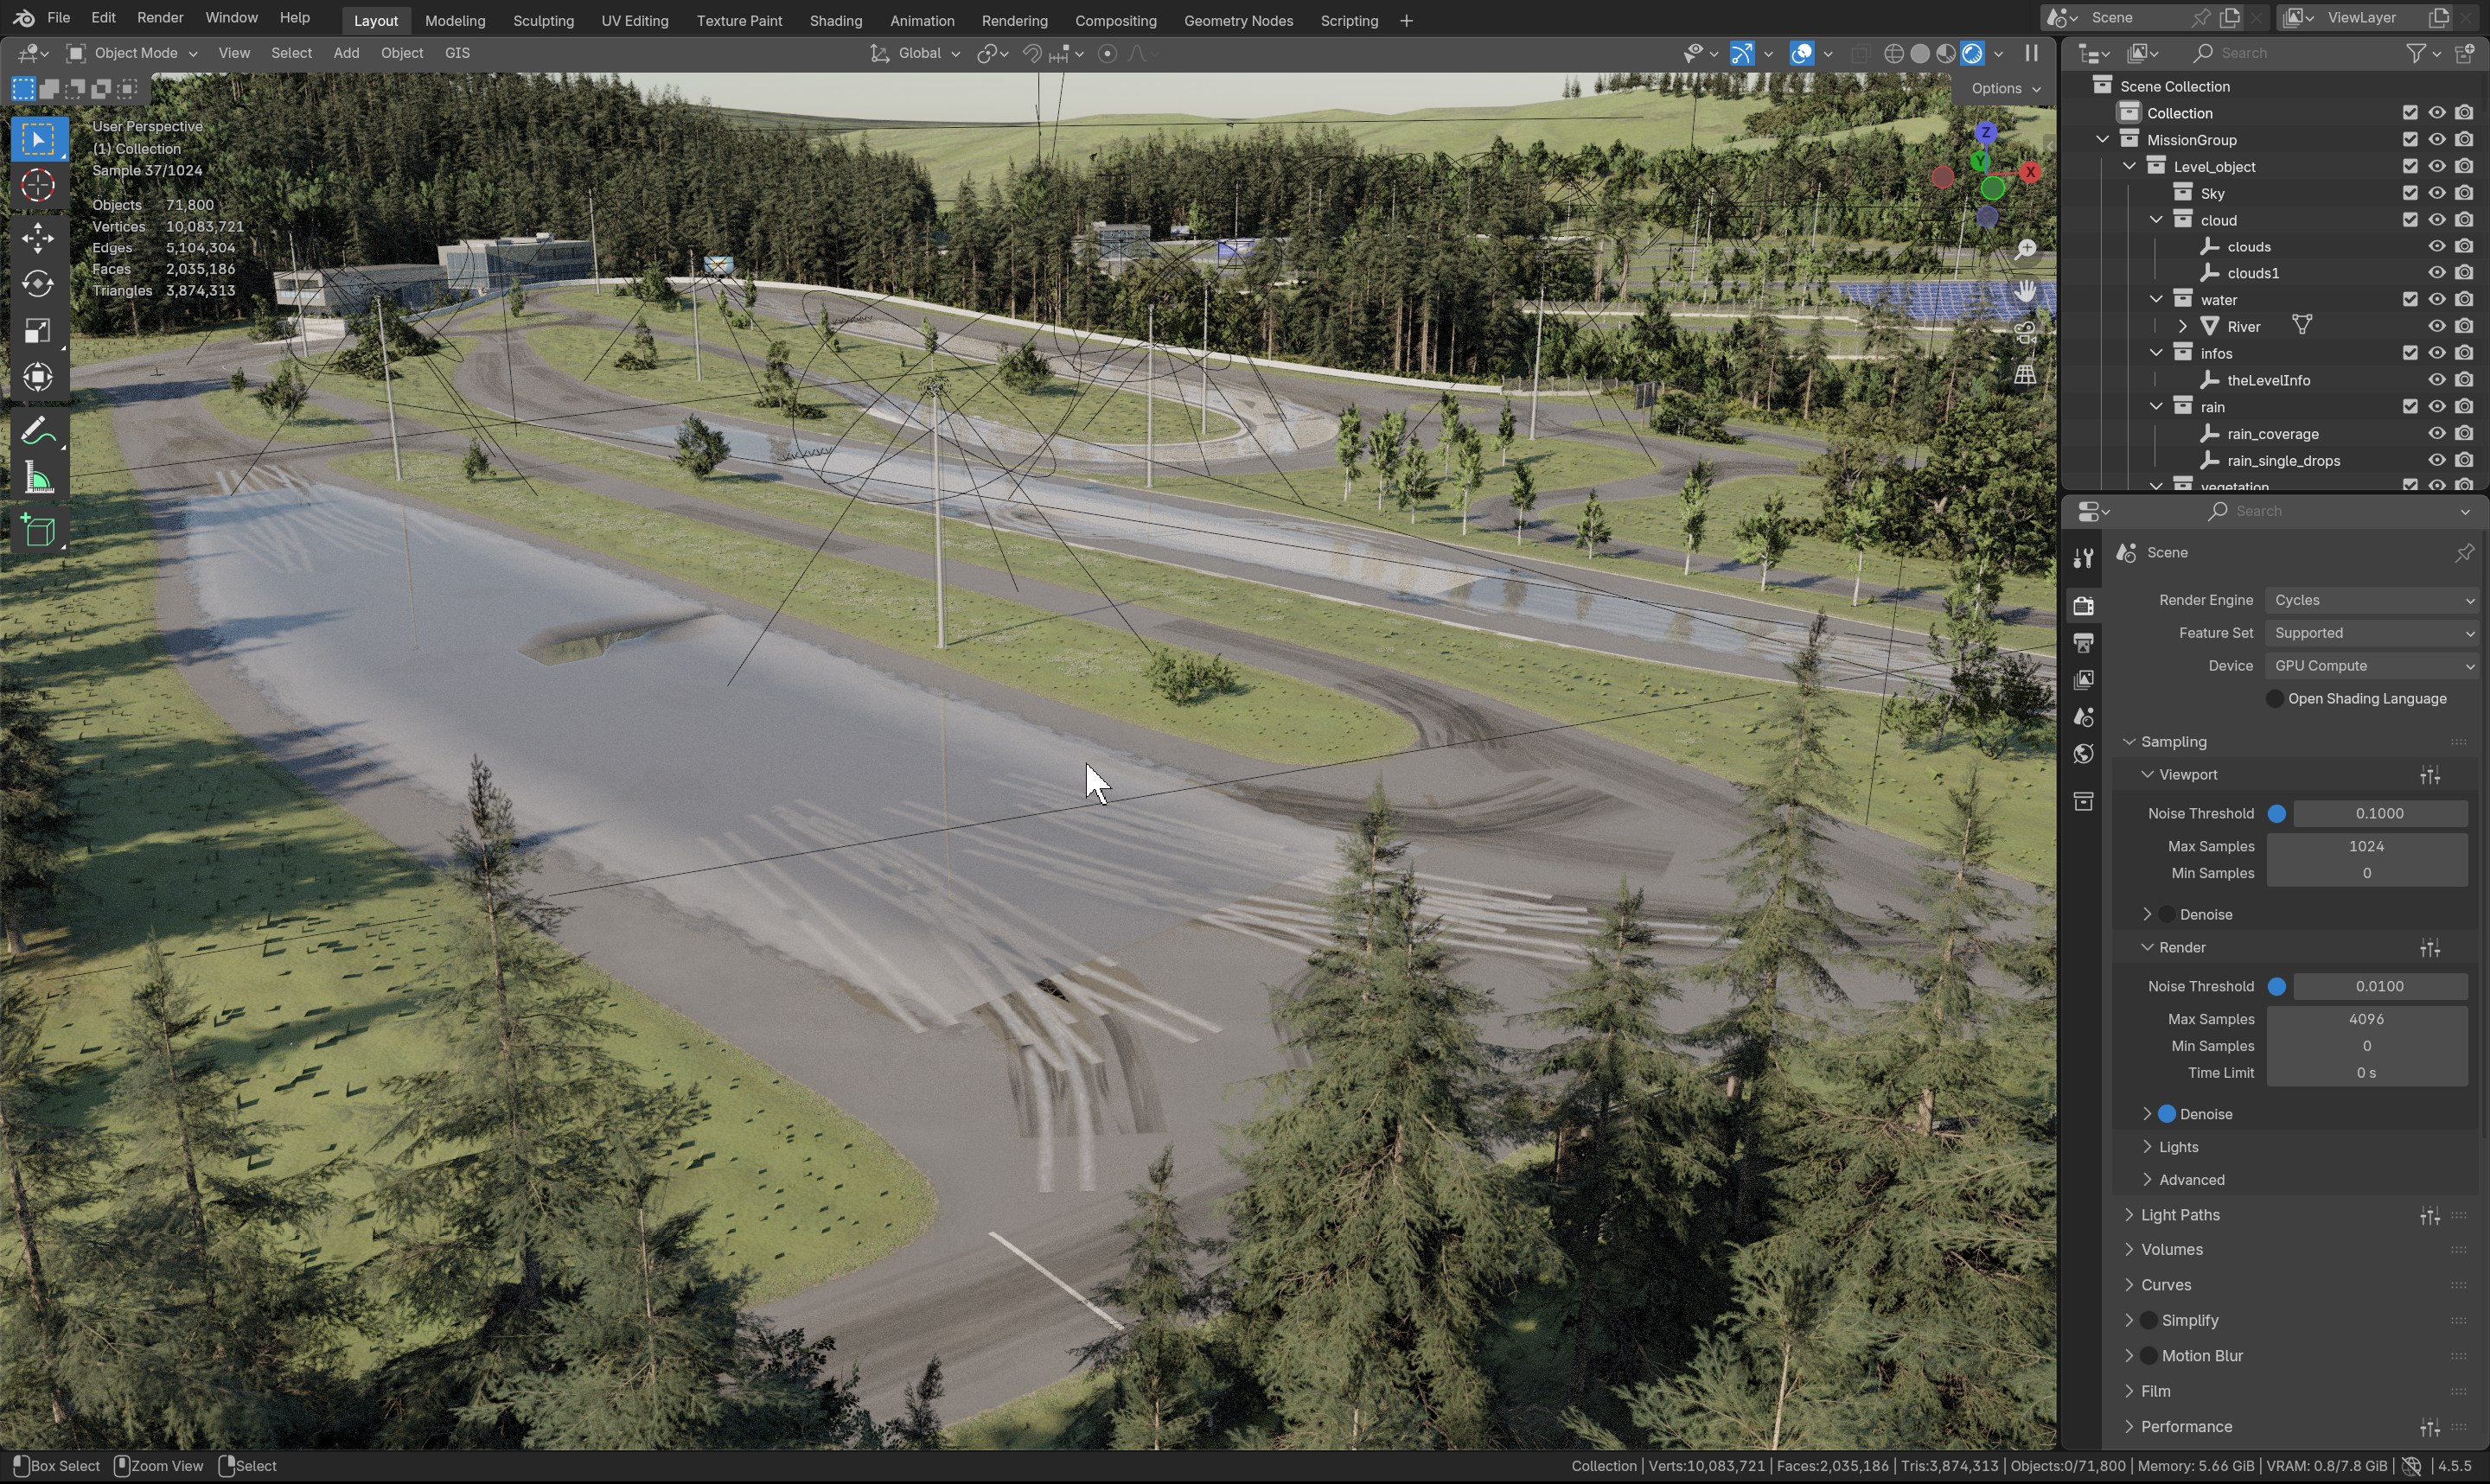Select the Rotate tool

[x=38, y=284]
